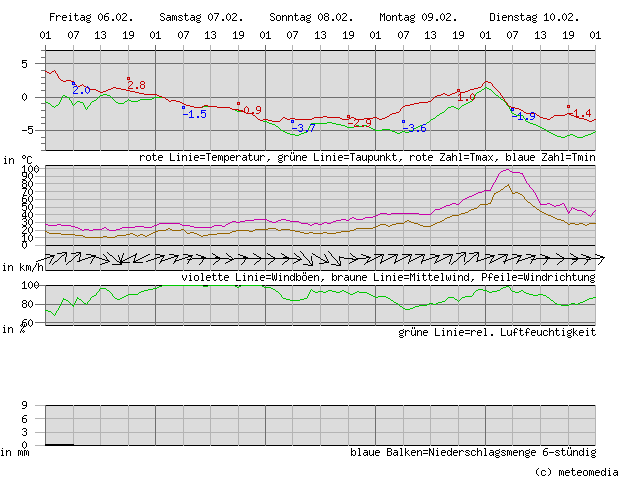The image size is (631, 480).
Task: Click the blue Tmin value -1.9
Action: click(x=524, y=116)
